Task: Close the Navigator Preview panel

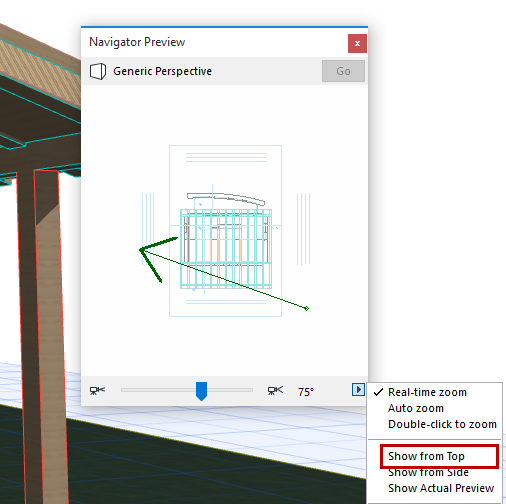Action: pos(357,43)
